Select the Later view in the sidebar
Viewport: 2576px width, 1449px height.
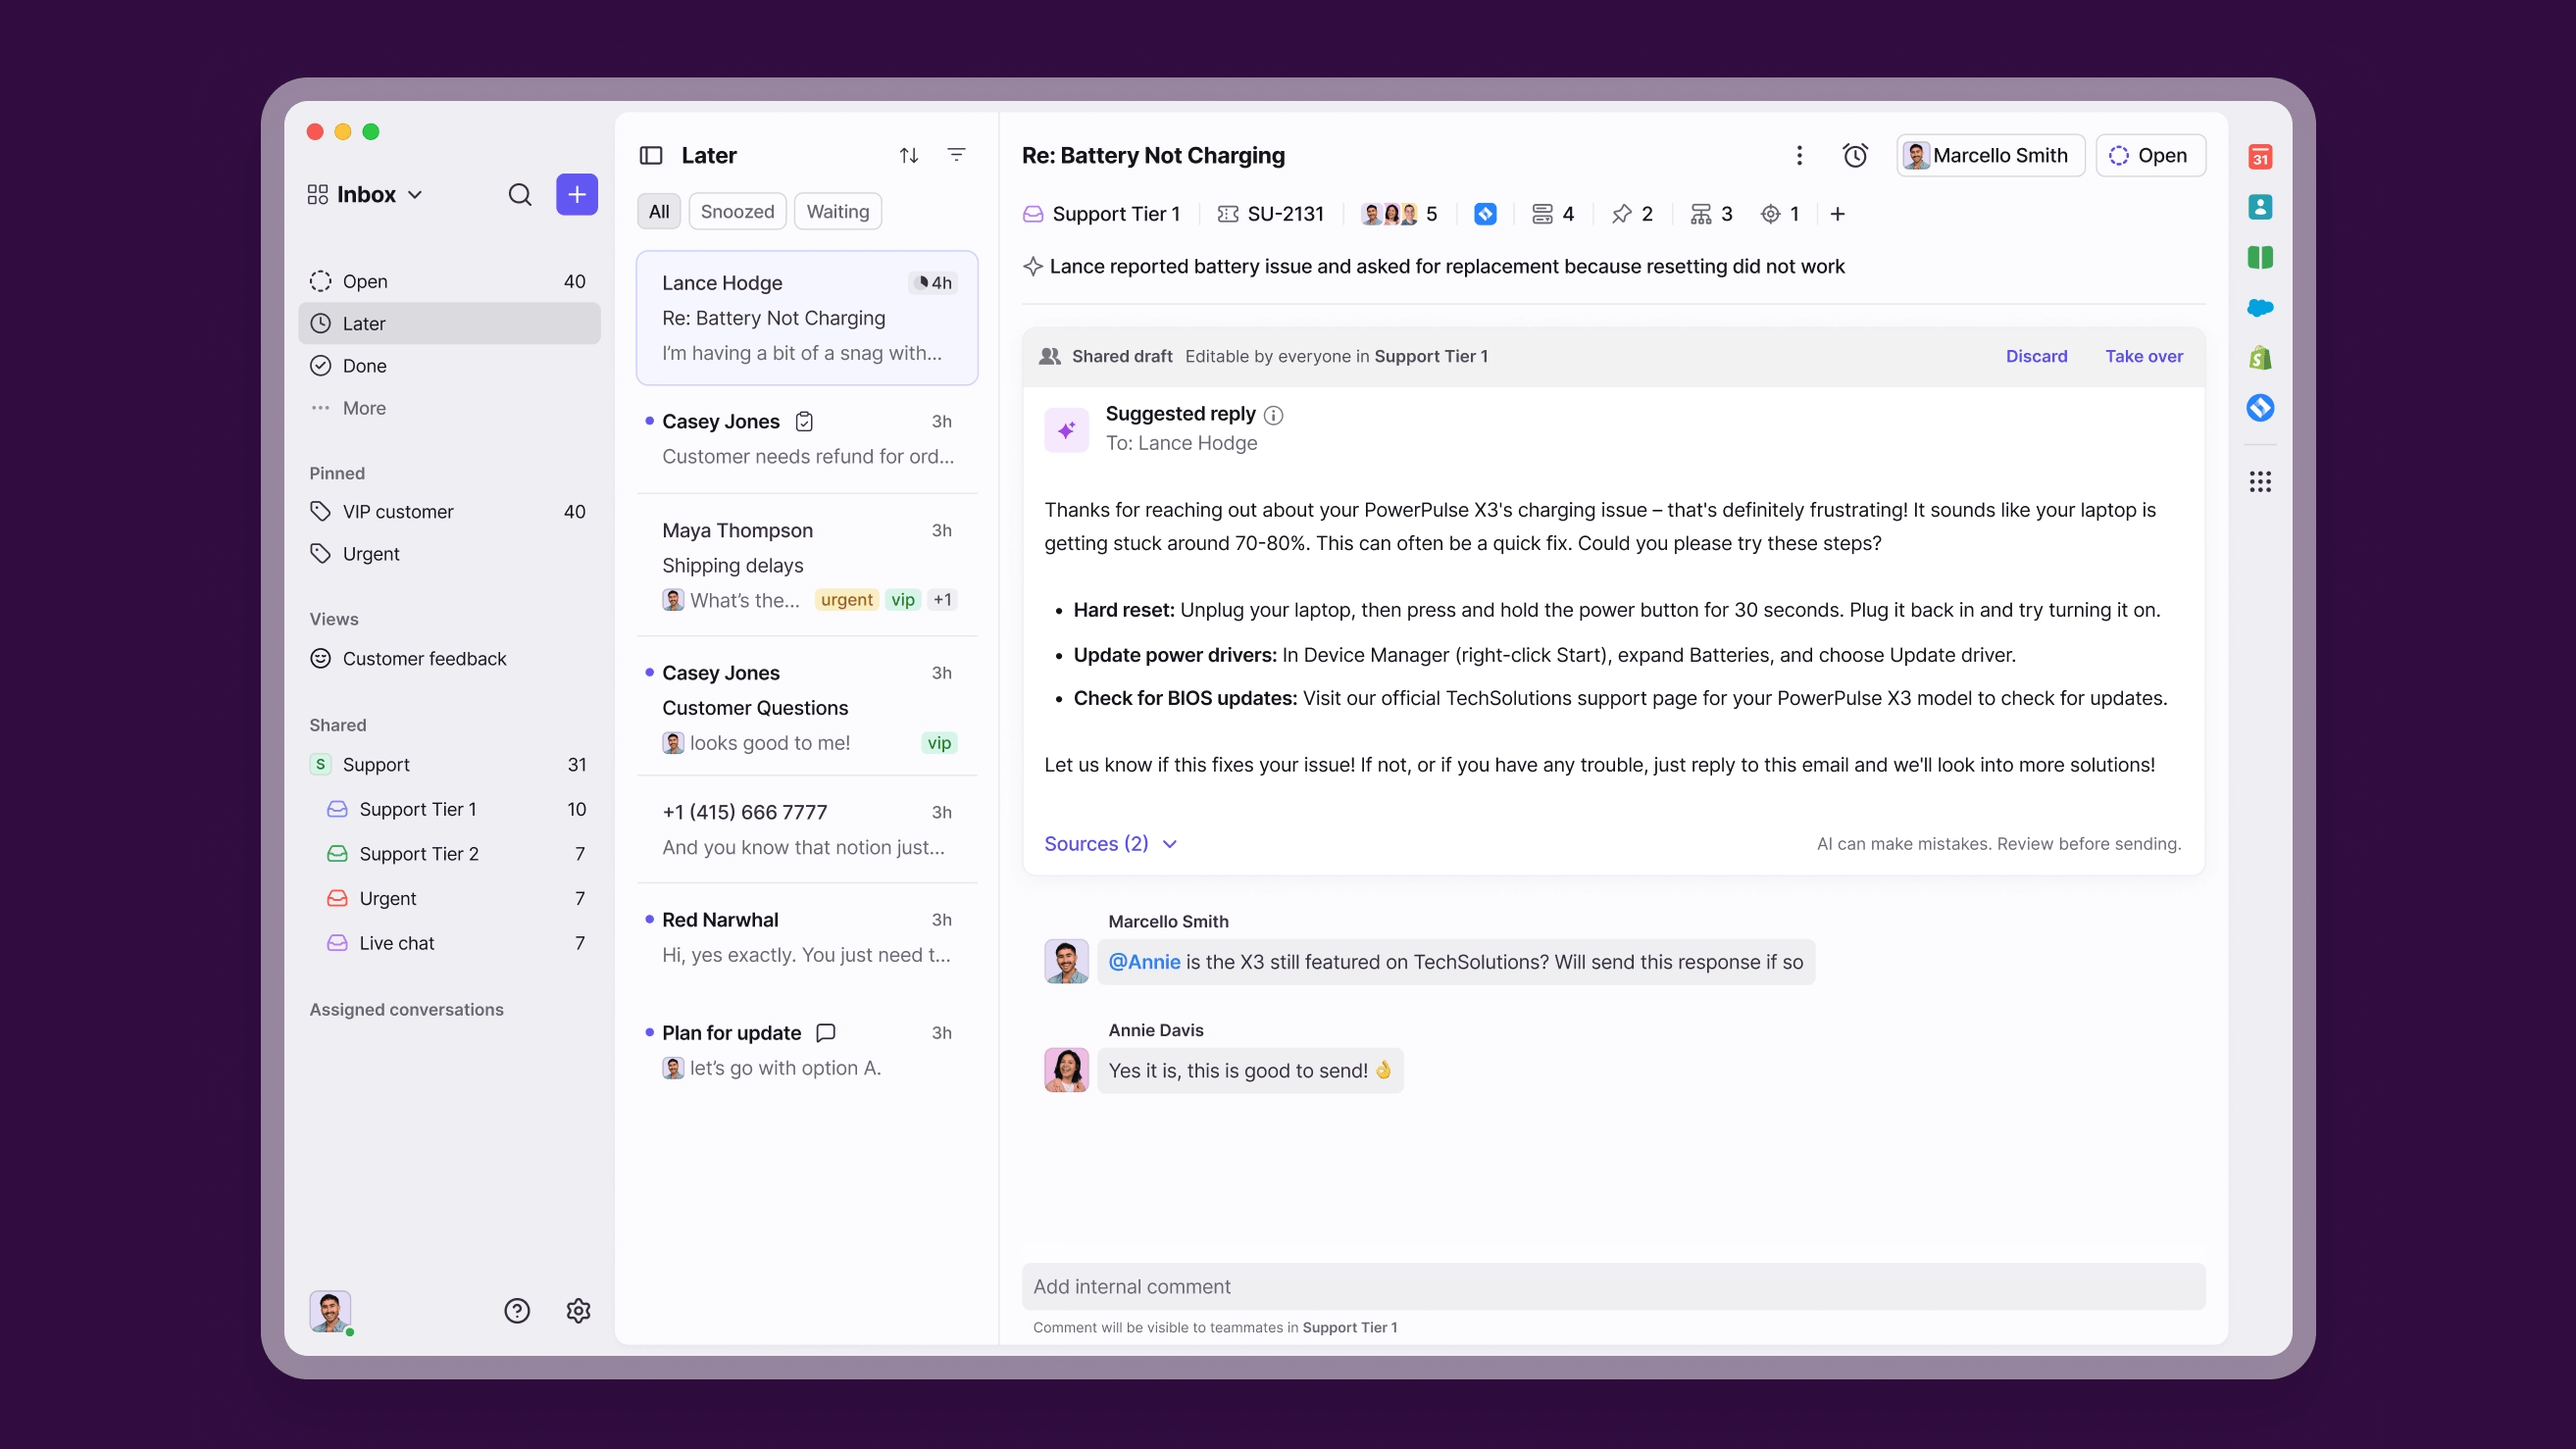click(365, 323)
